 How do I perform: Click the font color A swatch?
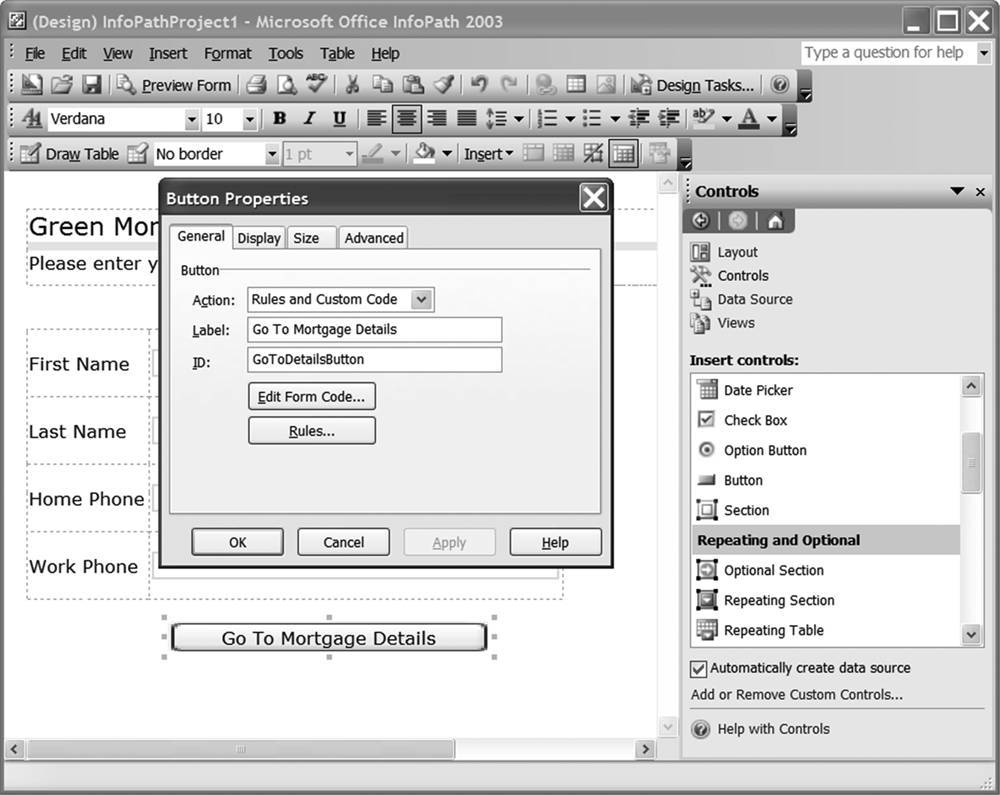click(x=749, y=119)
